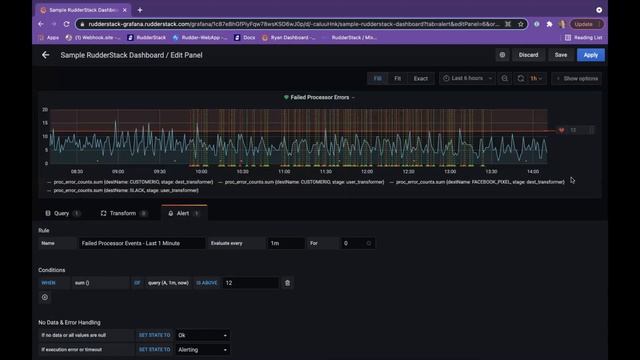
Task: Open Ryan Dashboard bookmark
Action: (x=289, y=38)
